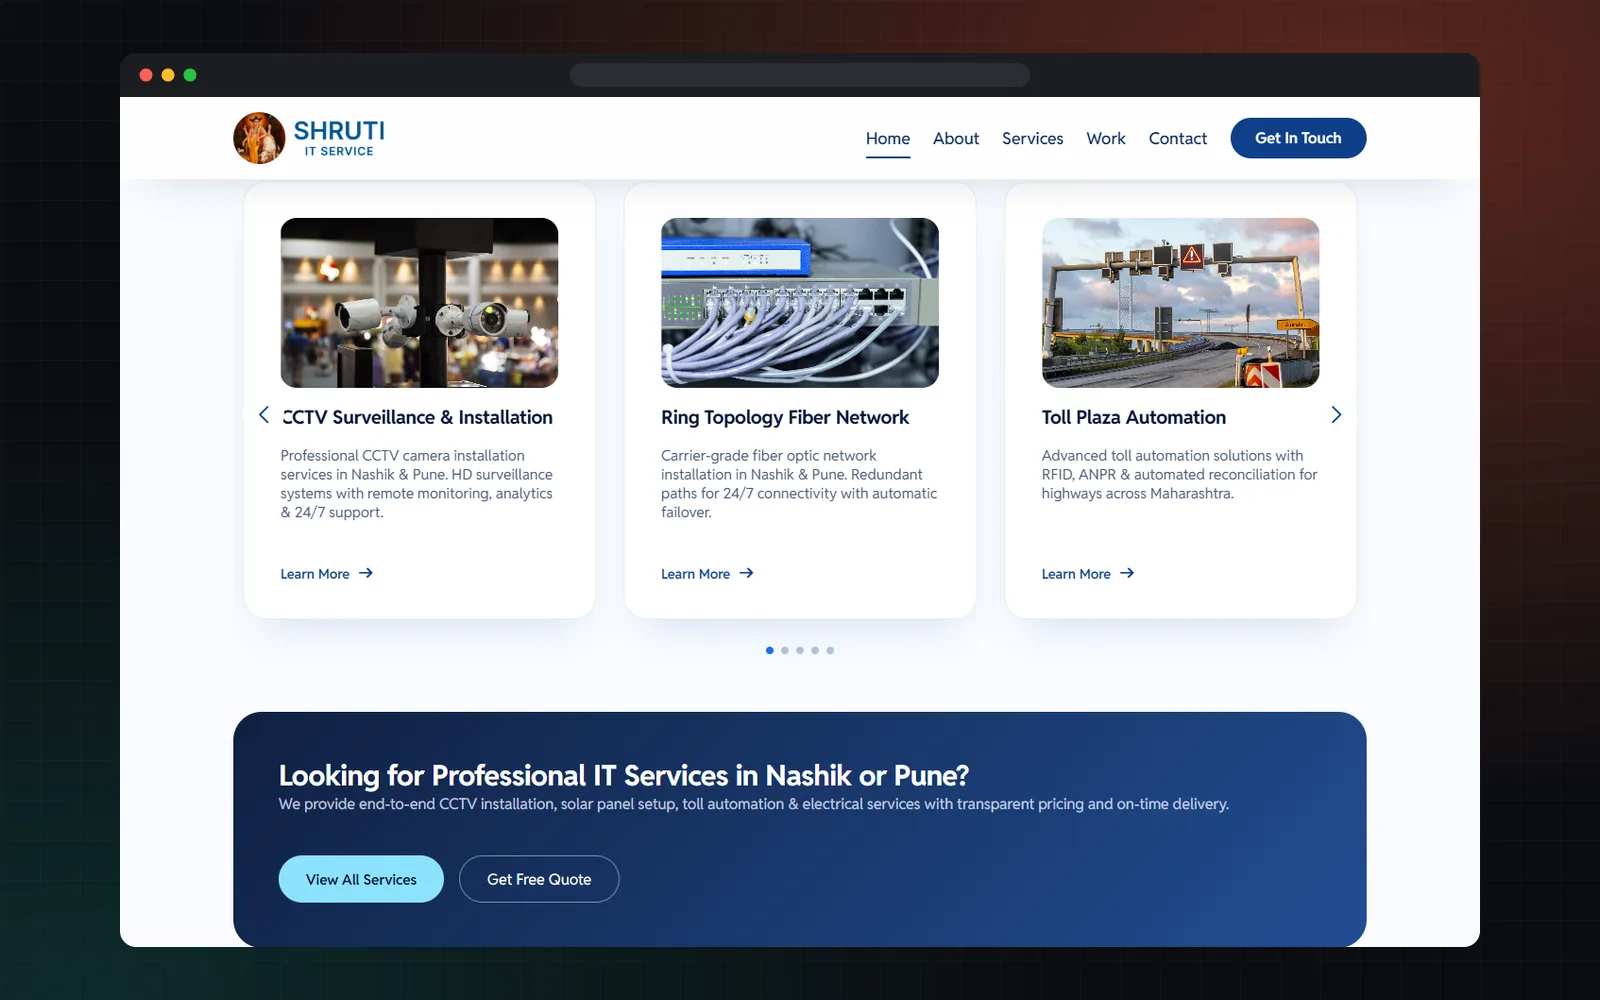The image size is (1600, 1000).
Task: Click the Looking for Professional IT Services heading
Action: (x=624, y=775)
